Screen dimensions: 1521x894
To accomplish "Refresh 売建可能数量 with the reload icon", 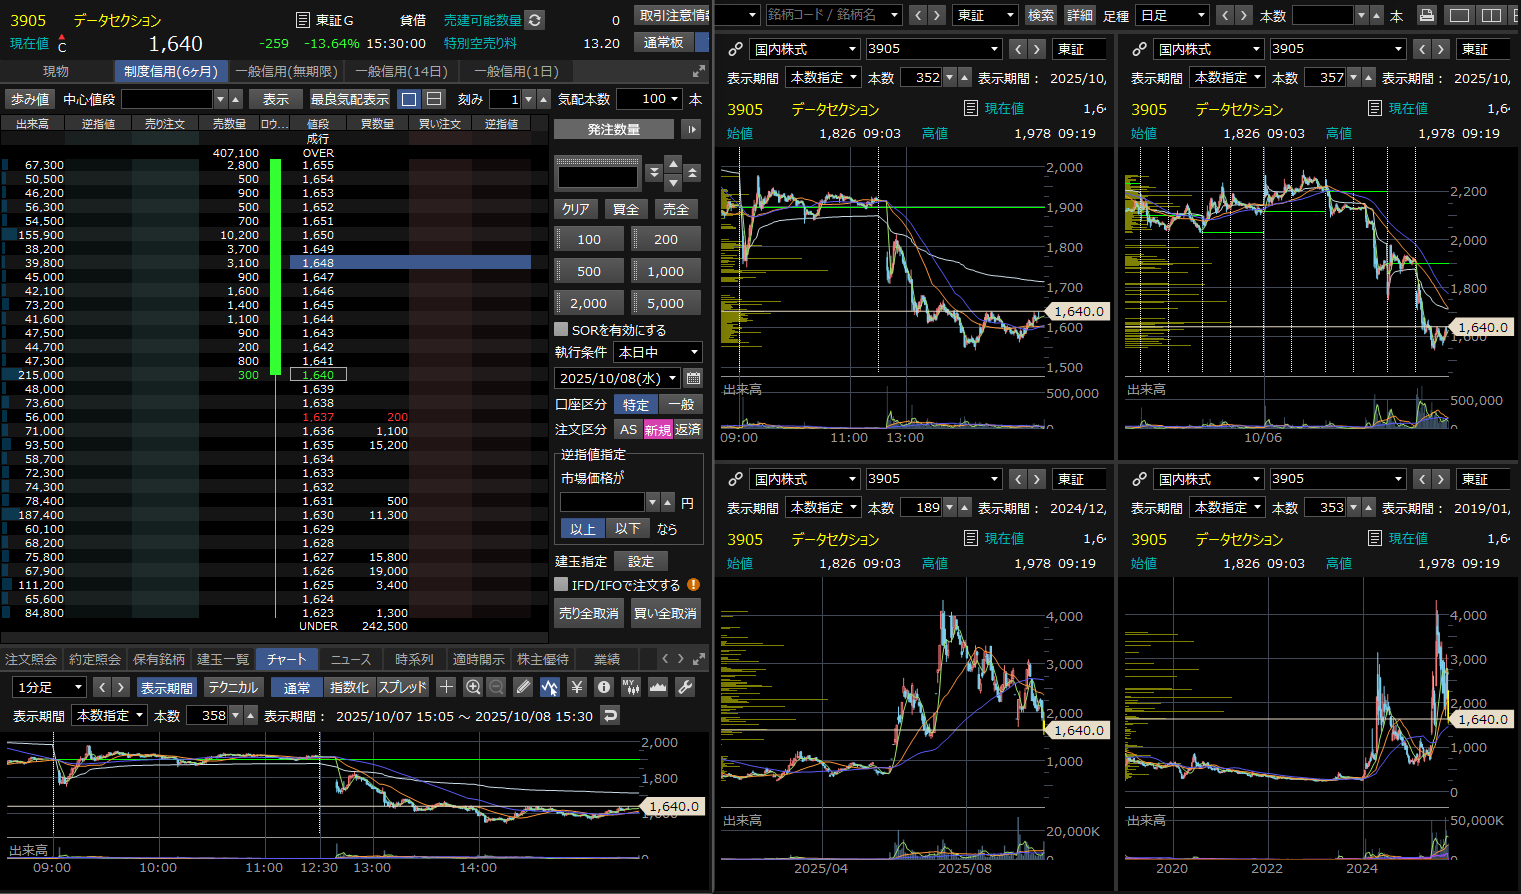I will (x=535, y=20).
